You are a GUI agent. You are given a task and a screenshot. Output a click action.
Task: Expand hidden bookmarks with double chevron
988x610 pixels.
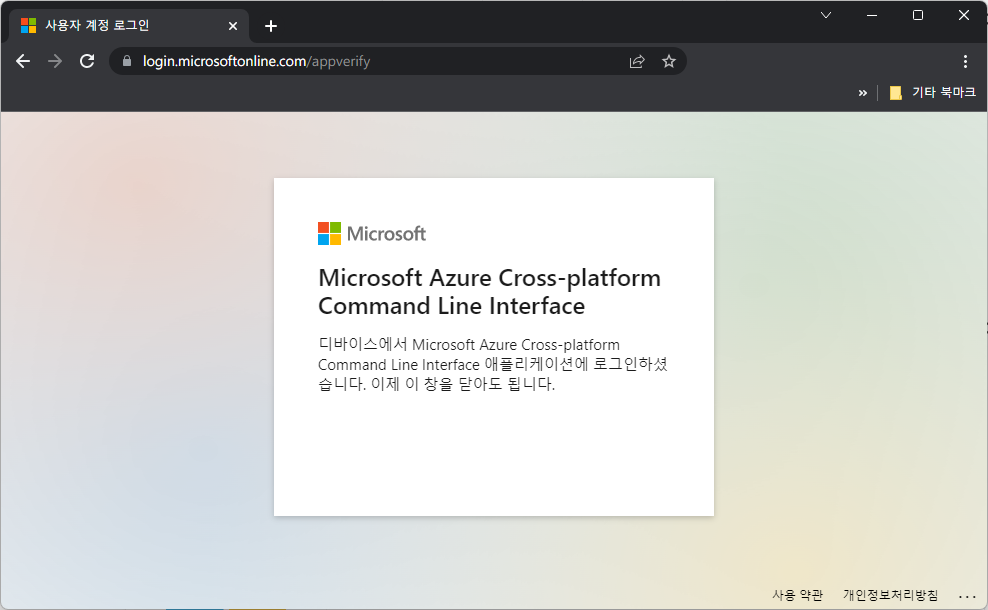pos(863,93)
